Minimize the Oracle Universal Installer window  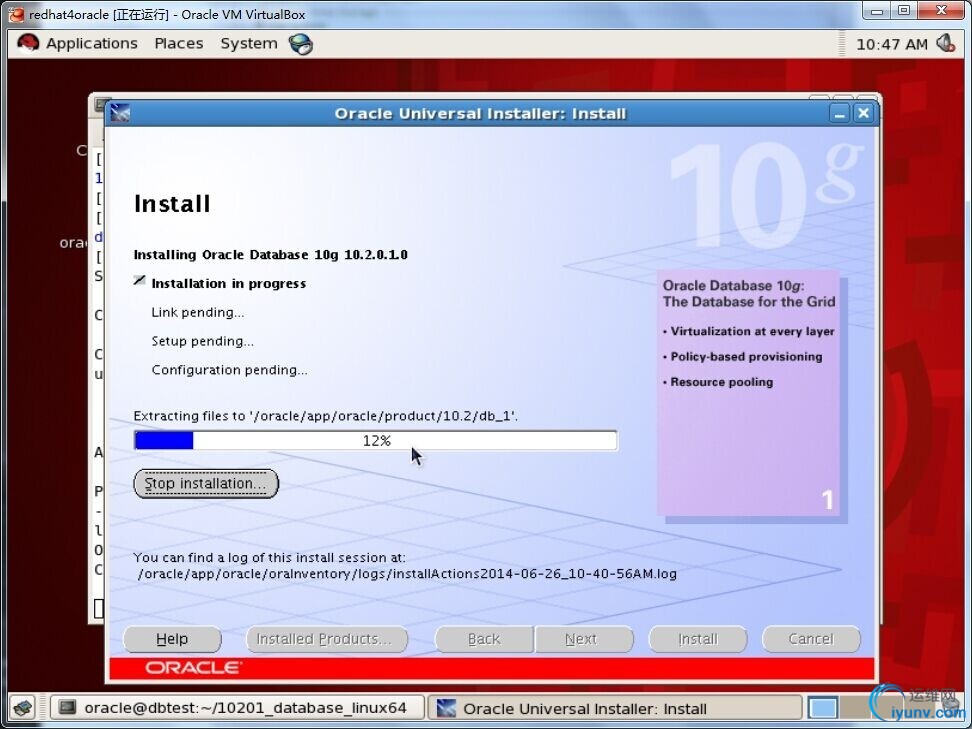(840, 113)
